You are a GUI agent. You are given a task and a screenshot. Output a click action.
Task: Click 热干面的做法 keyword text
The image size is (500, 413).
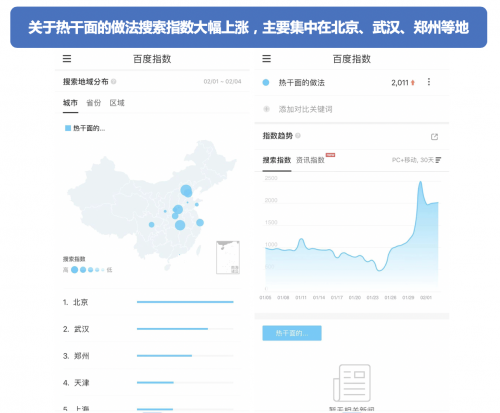[302, 83]
